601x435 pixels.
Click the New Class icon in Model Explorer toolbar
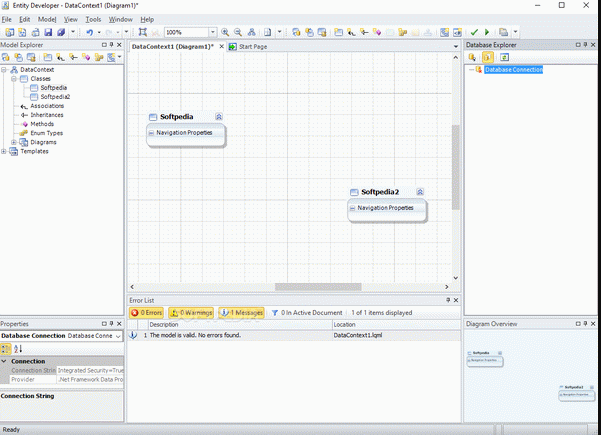[48, 57]
